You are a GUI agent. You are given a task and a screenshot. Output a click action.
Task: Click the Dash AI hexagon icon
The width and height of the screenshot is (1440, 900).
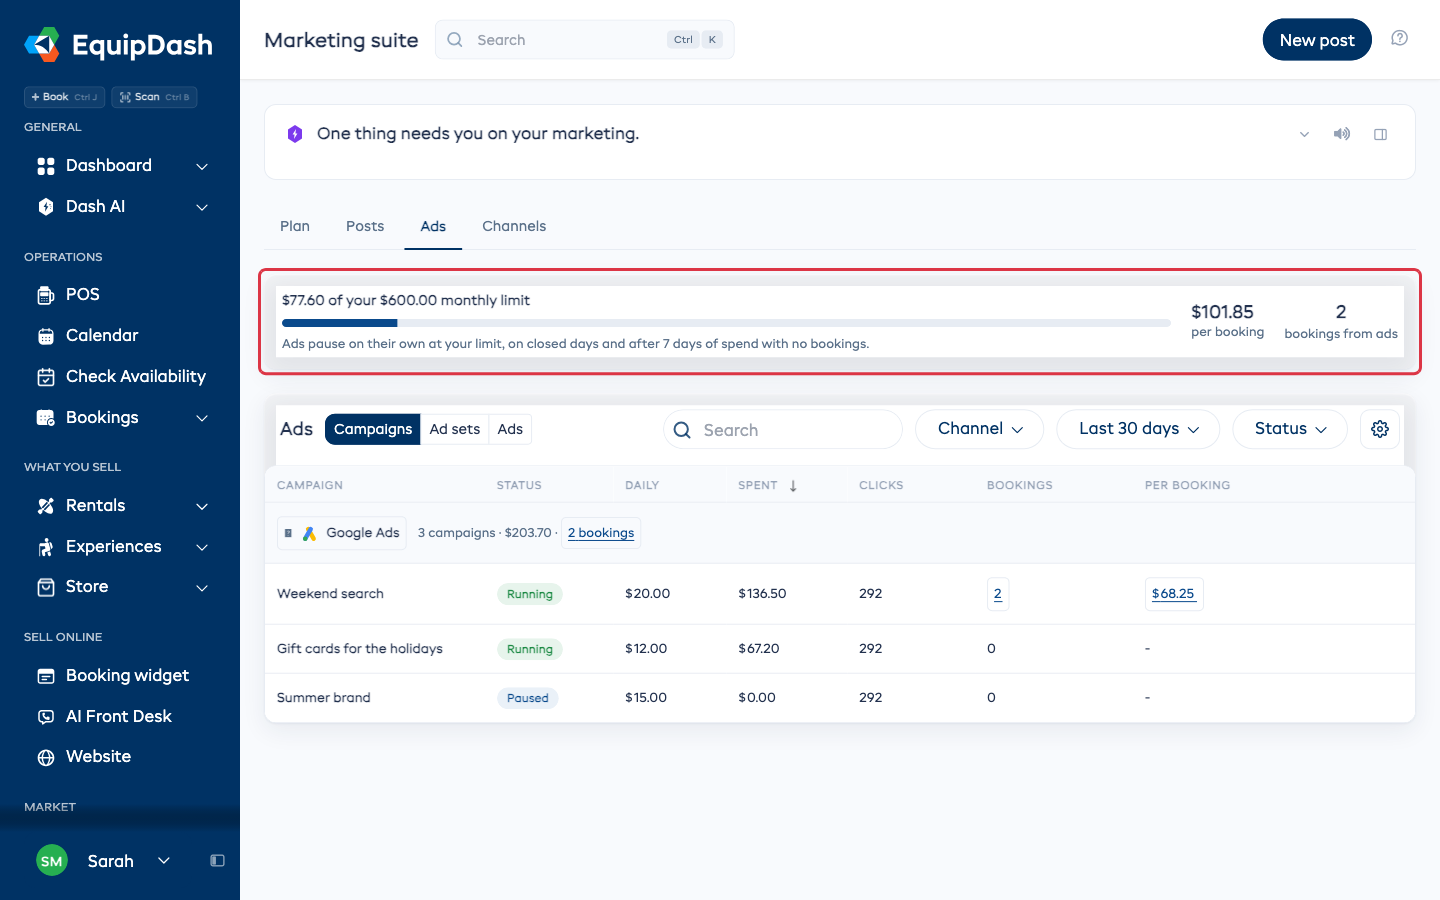[x=46, y=207]
